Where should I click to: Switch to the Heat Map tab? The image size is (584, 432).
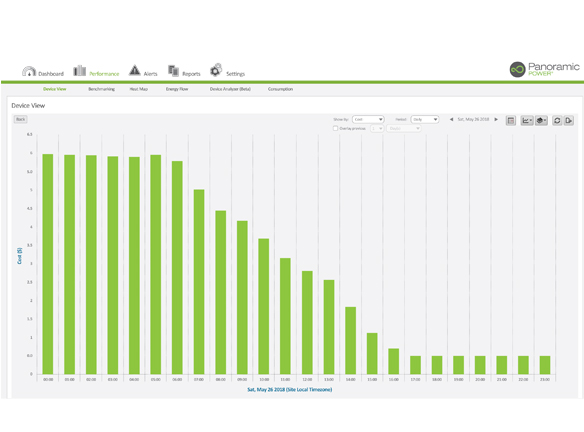139,89
